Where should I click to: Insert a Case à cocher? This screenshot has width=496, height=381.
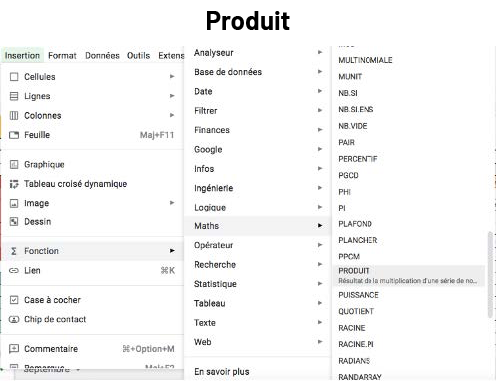click(93, 300)
